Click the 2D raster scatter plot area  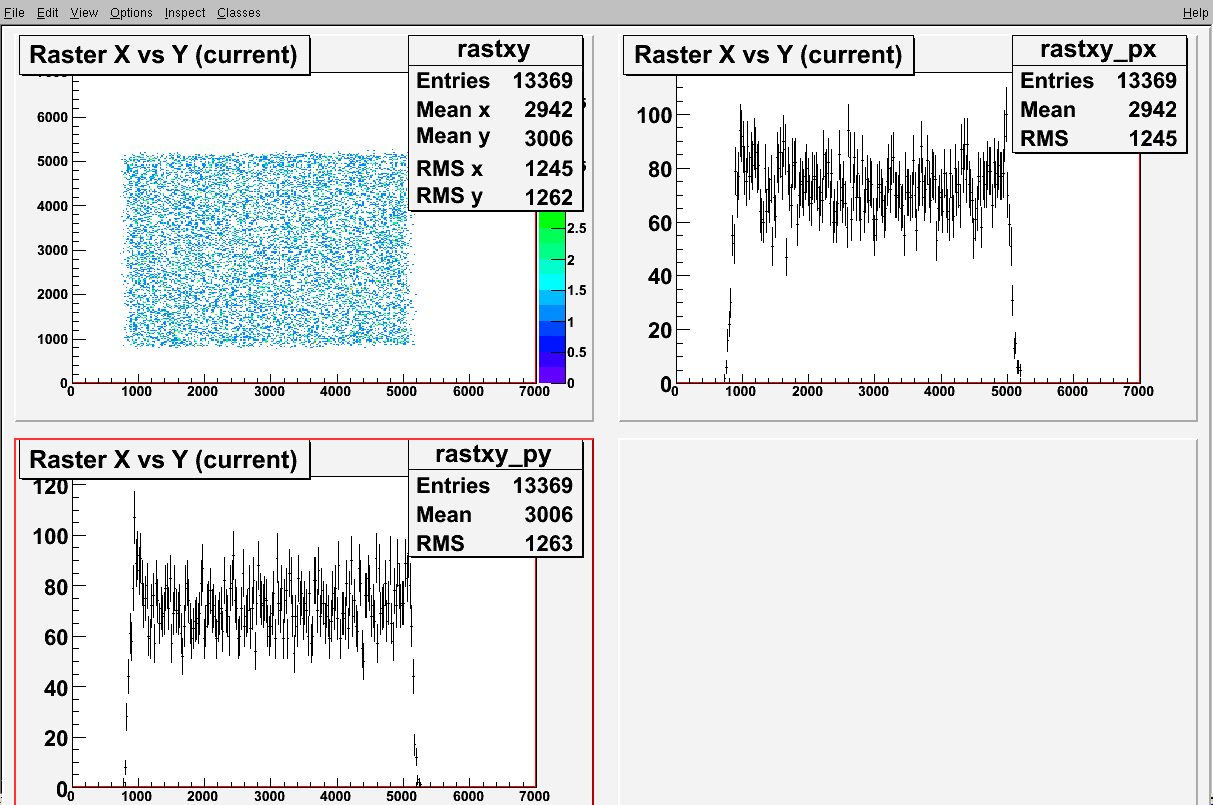pos(268,250)
